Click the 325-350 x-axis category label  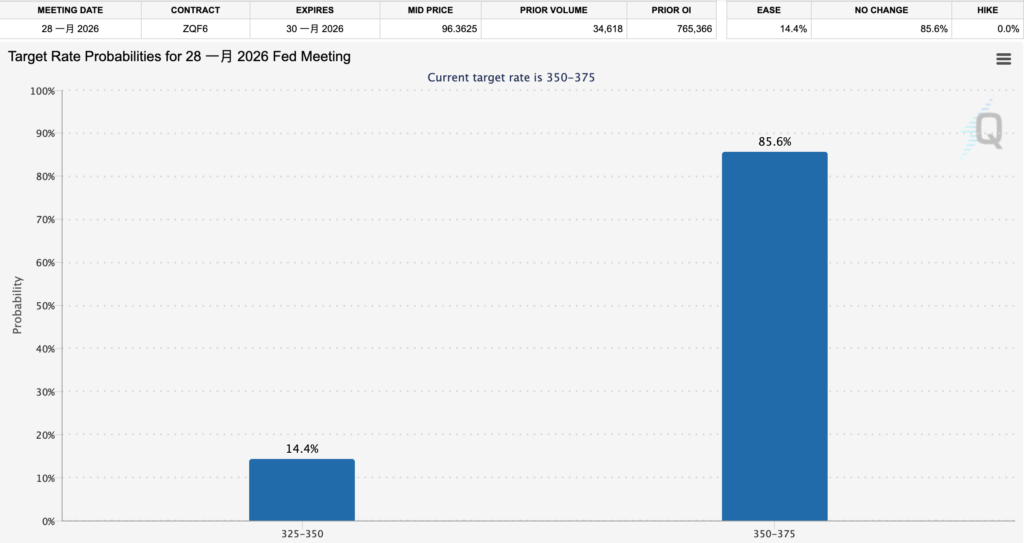point(301,535)
